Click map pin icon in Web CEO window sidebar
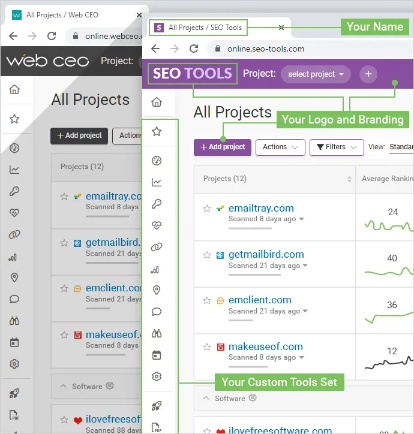The image size is (414, 434). (14, 277)
